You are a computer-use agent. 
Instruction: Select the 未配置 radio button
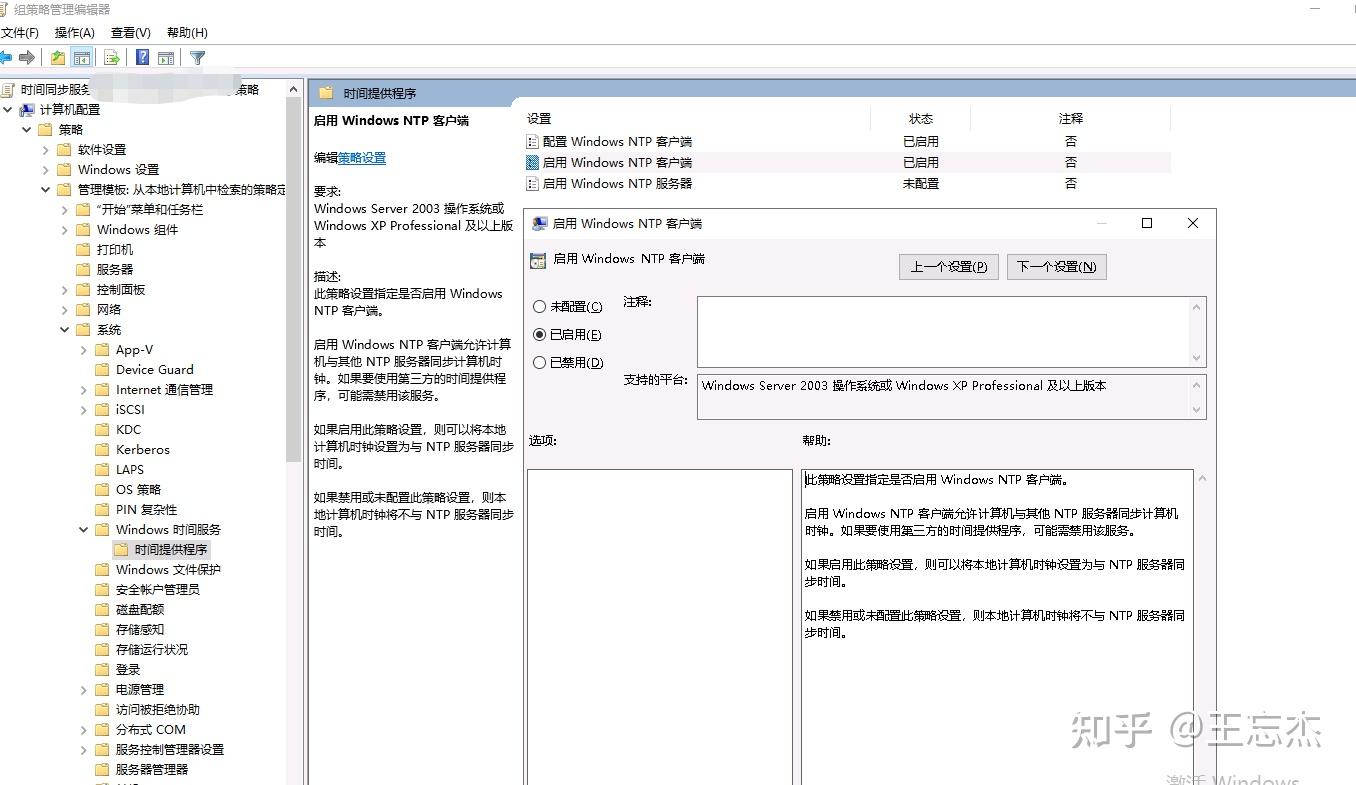point(540,307)
